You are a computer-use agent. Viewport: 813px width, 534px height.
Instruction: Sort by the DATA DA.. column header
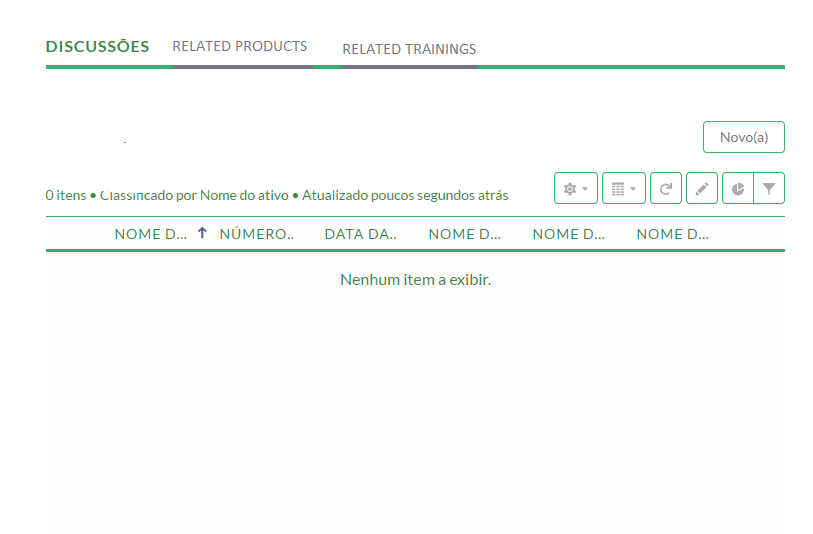tap(361, 234)
